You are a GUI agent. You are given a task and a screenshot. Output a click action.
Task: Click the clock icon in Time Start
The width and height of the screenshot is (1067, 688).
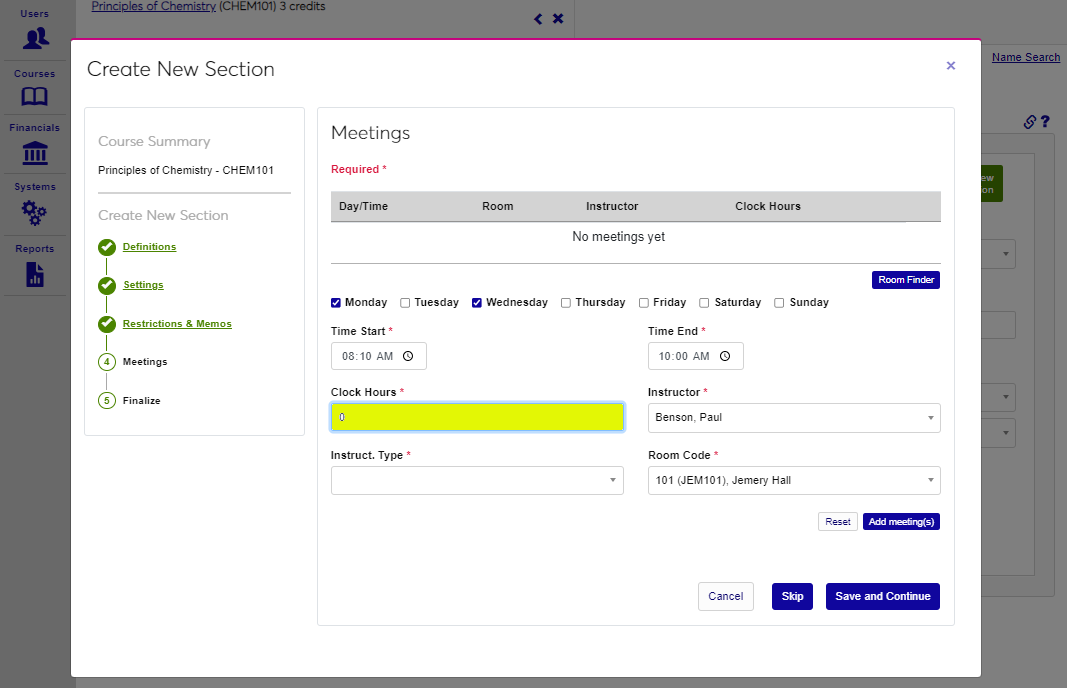408,356
